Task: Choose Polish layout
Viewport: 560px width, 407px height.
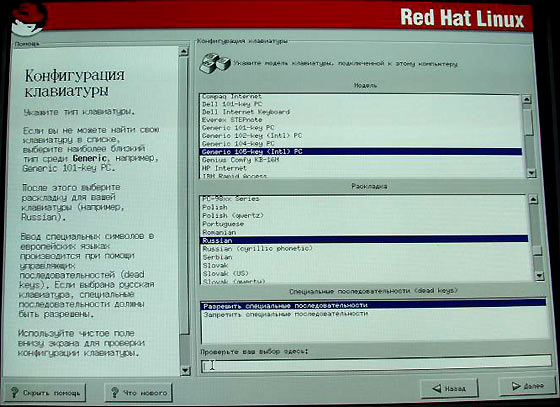Action: tap(364, 207)
